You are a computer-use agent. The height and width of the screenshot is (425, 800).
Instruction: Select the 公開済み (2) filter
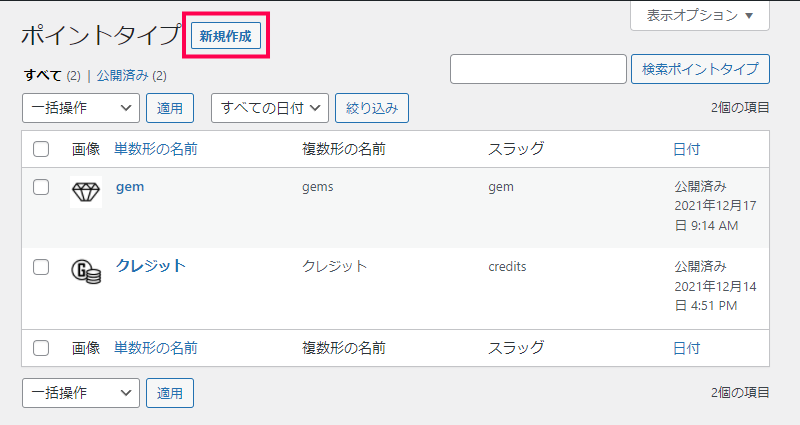pyautogui.click(x=132, y=76)
